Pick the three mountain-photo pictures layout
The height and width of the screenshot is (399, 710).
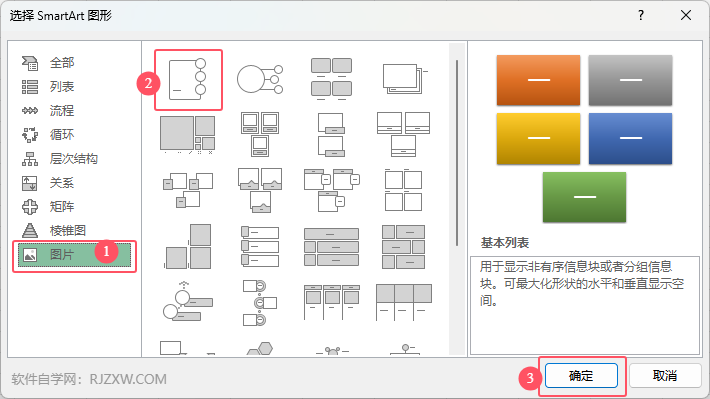click(x=260, y=190)
